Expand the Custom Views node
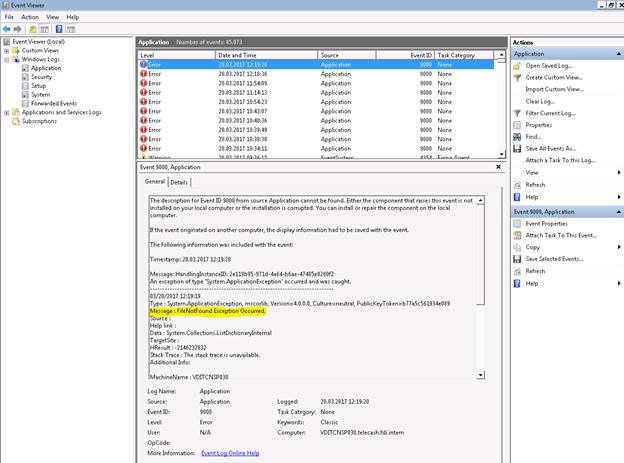The width and height of the screenshot is (624, 463). pos(6,51)
